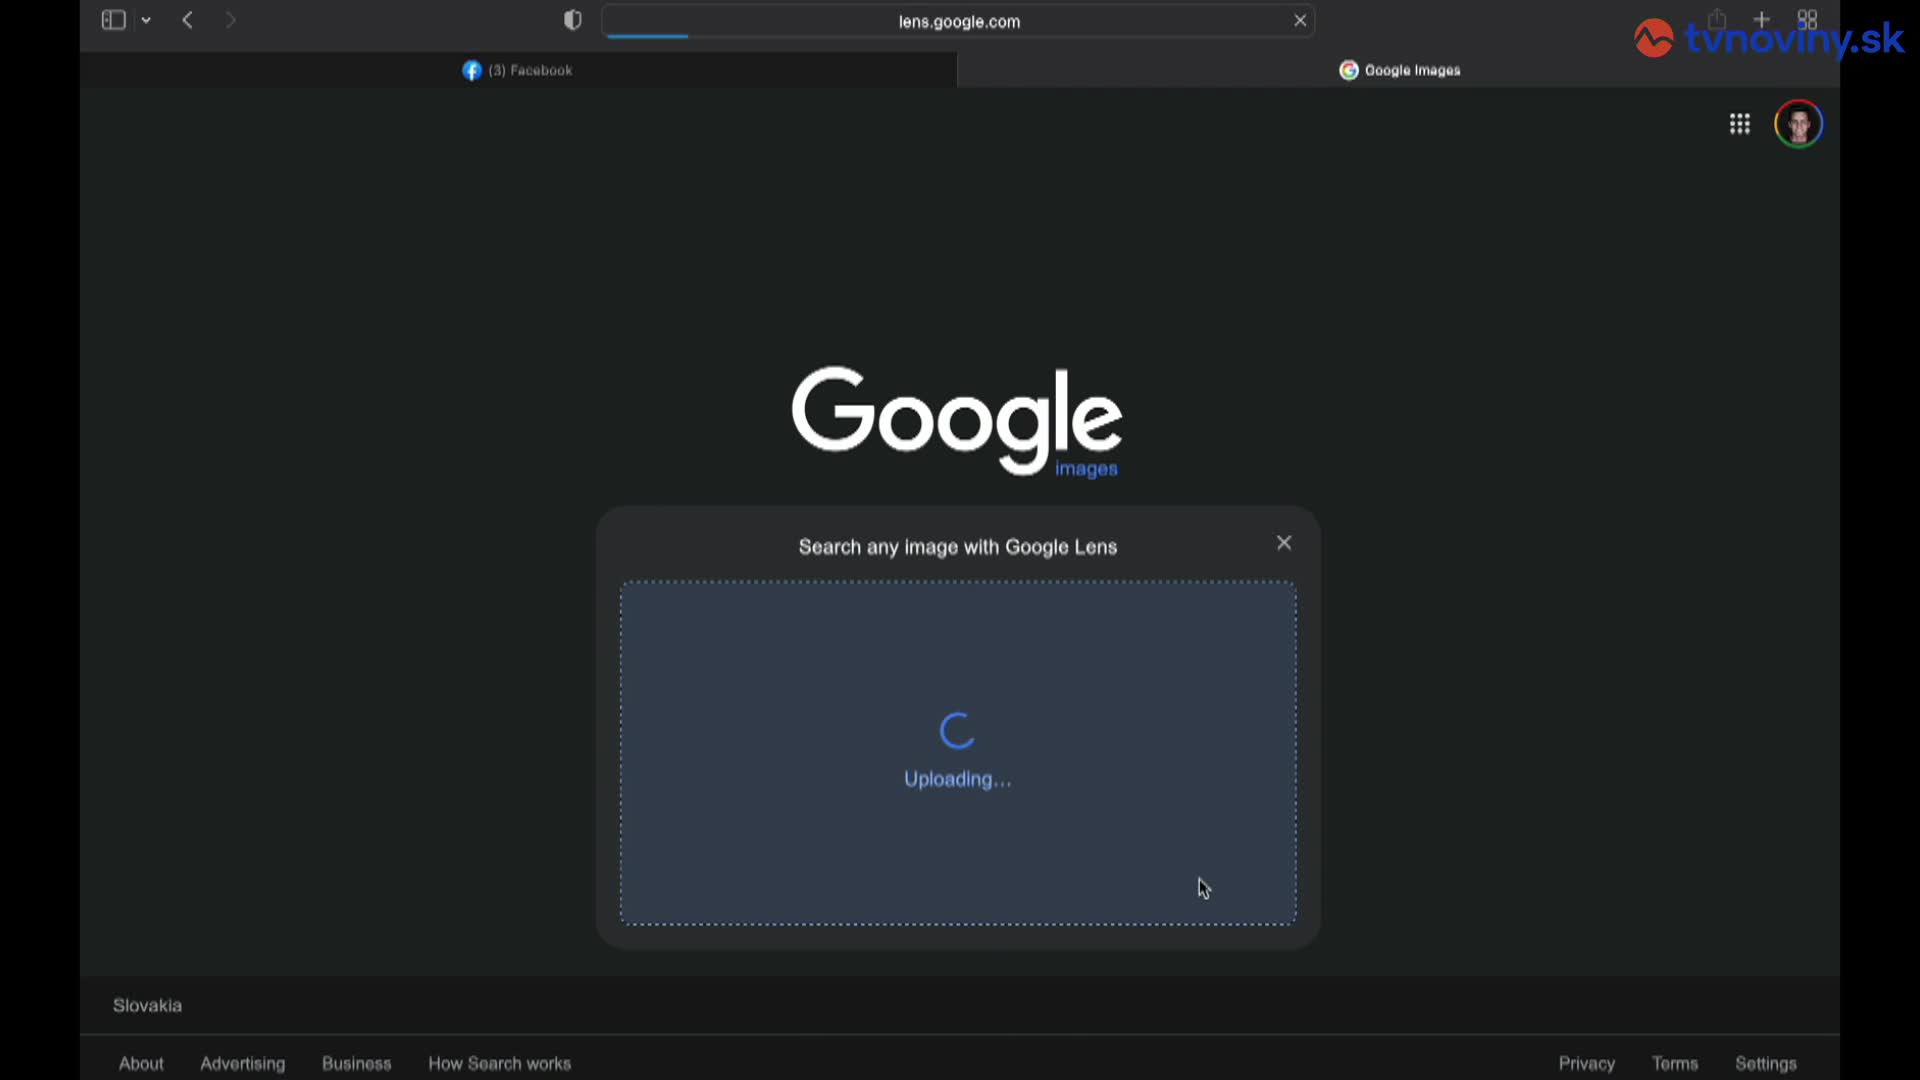Screen dimensions: 1920x1080
Task: Open the Terms footer link
Action: tap(1675, 1063)
